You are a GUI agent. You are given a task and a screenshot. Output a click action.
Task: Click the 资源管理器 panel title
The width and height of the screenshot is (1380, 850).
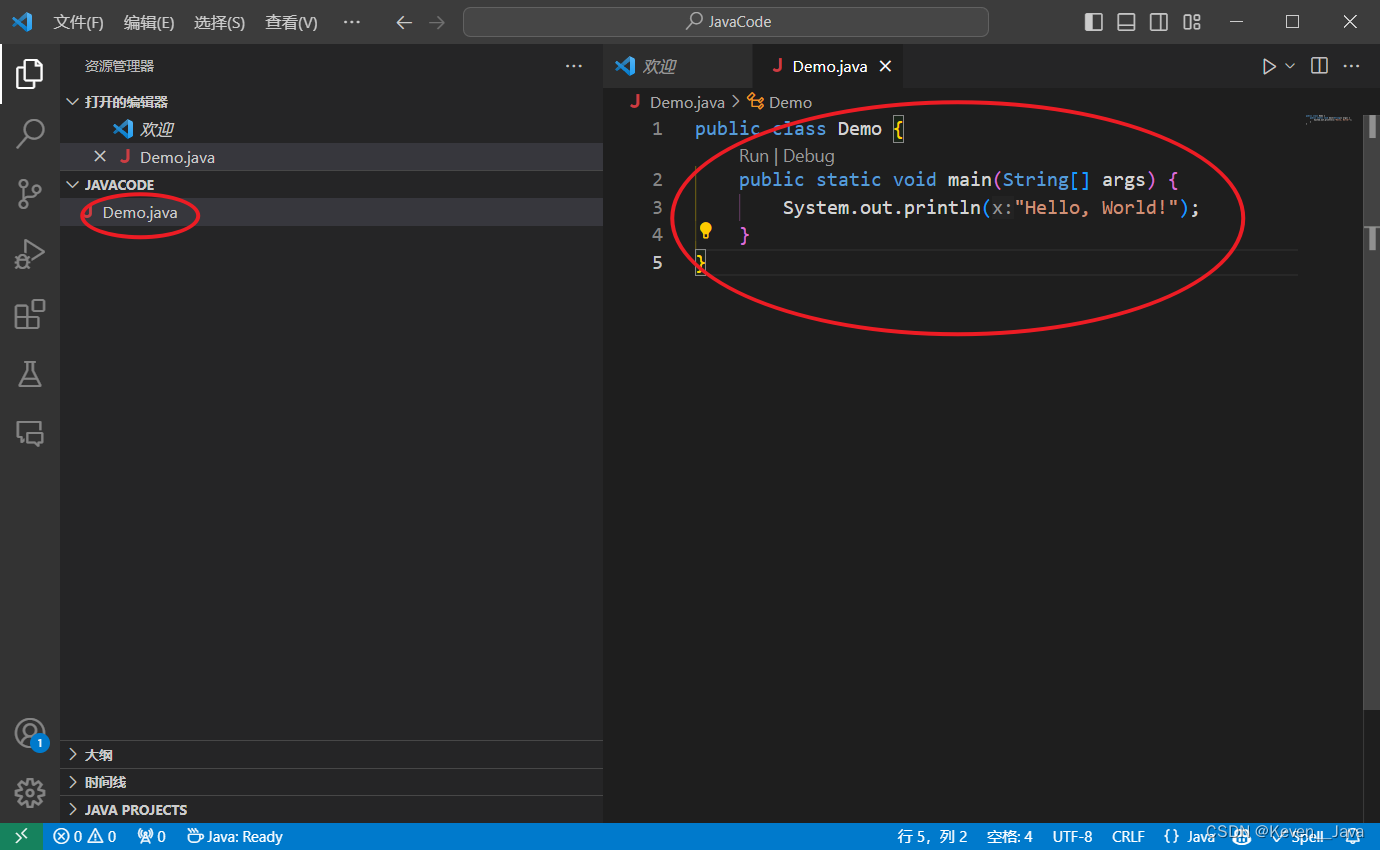tap(119, 66)
